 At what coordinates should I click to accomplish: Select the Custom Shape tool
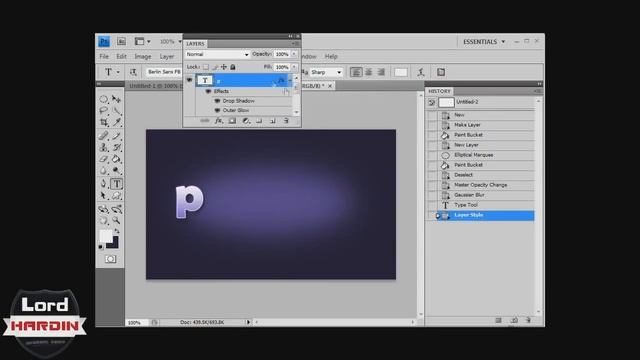117,196
